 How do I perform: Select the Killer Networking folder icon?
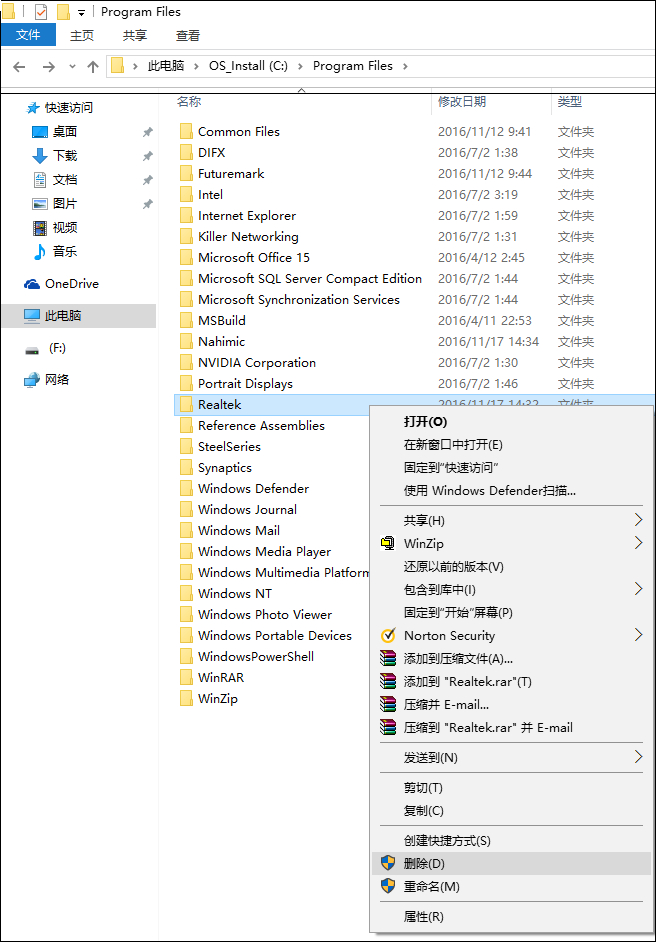click(x=187, y=237)
